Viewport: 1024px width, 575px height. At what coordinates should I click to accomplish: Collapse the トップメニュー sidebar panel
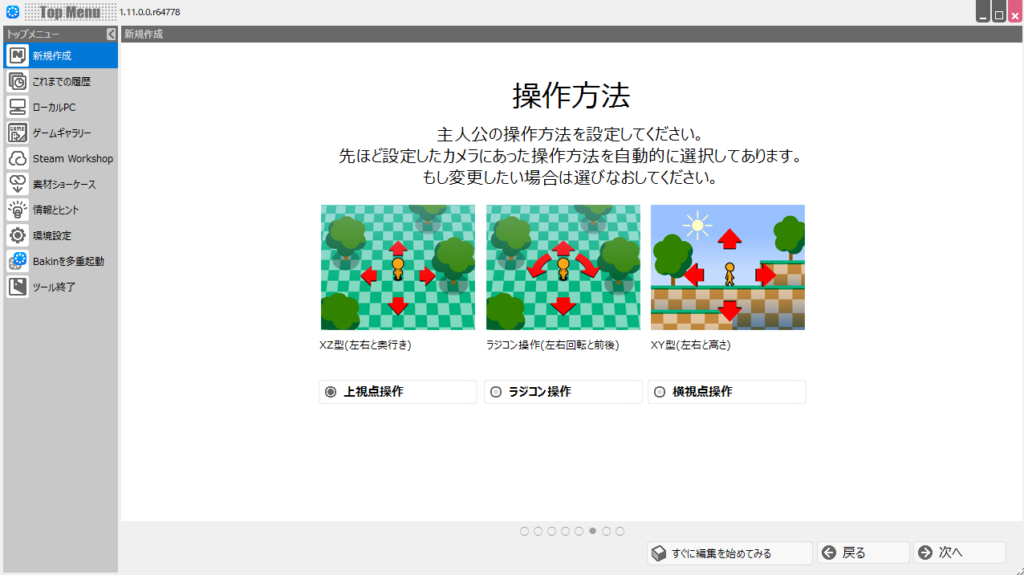pyautogui.click(x=111, y=34)
